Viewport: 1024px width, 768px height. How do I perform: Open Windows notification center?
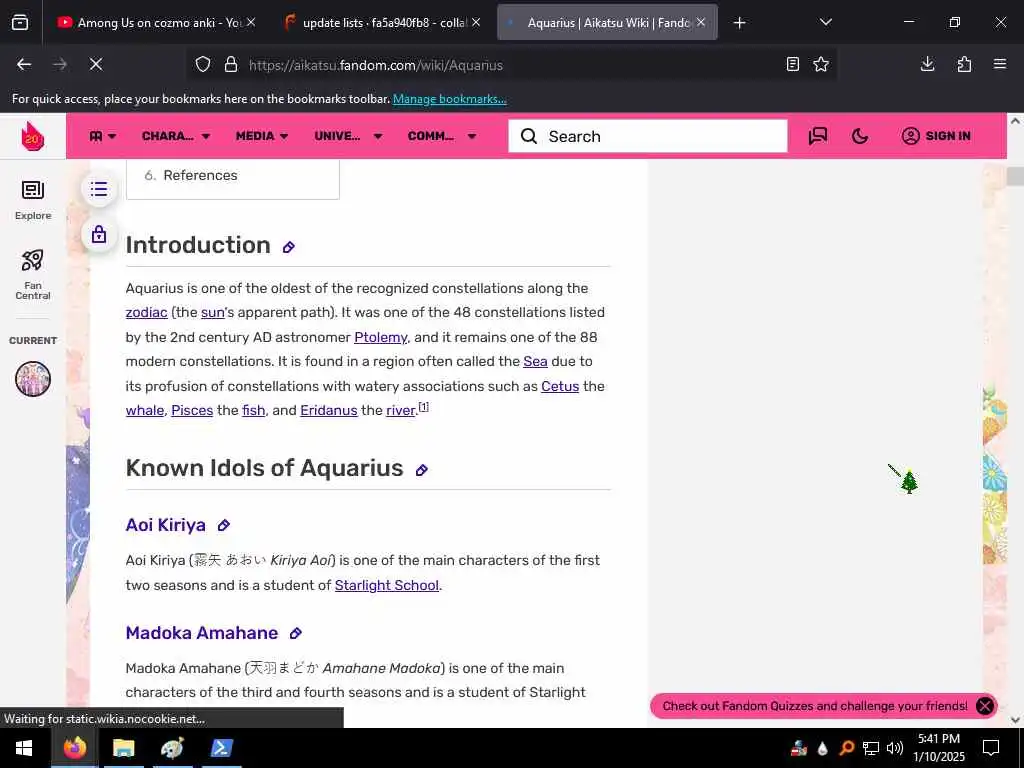click(991, 748)
